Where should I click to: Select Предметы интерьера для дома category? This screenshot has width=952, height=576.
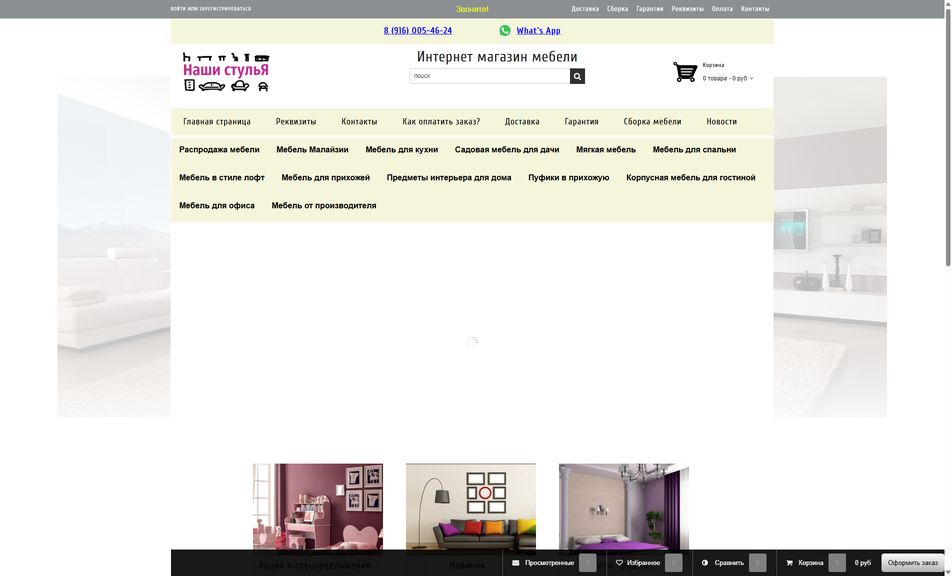pos(449,177)
